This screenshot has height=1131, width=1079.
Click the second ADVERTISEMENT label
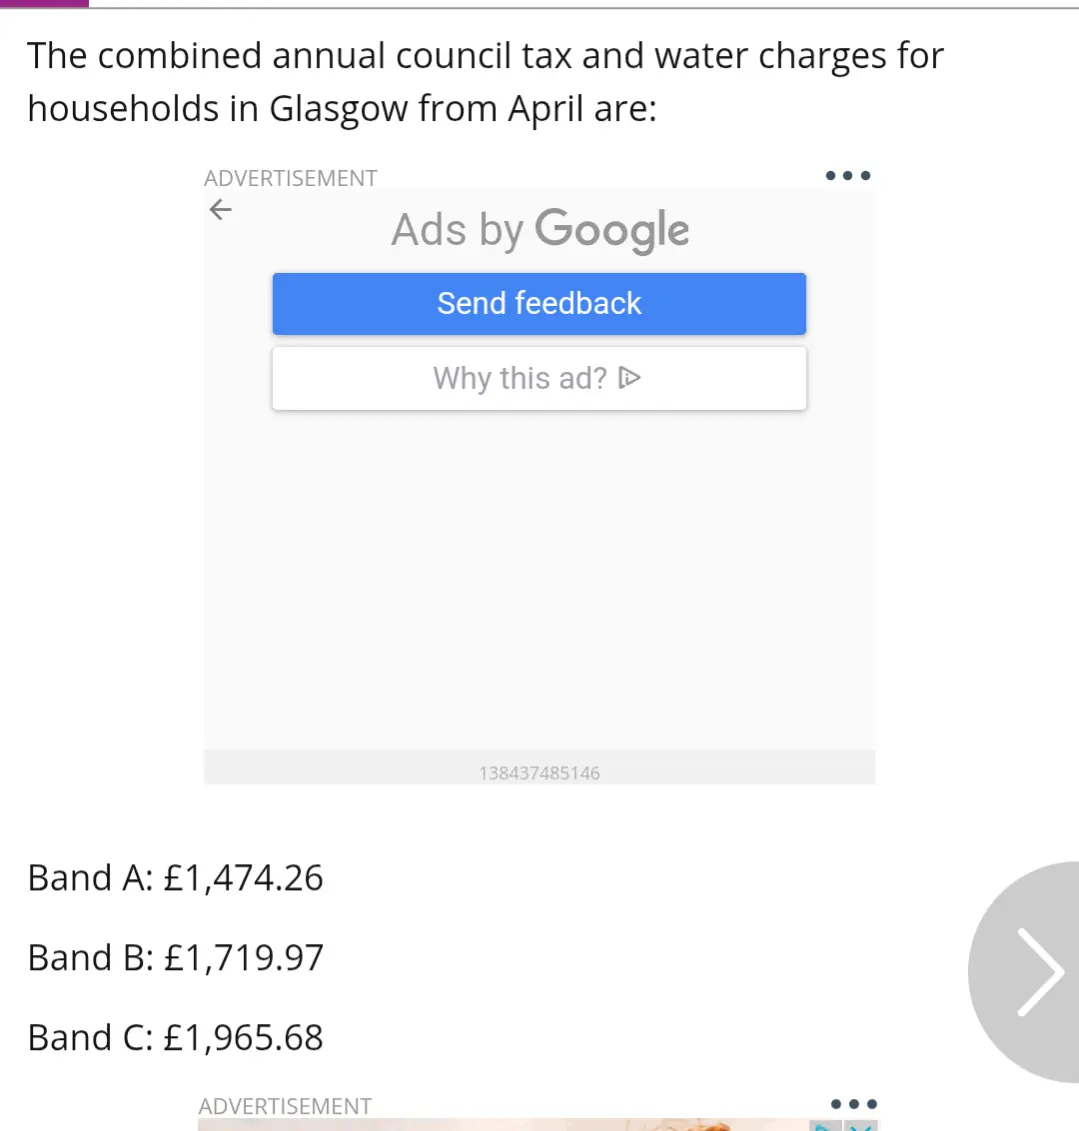click(x=286, y=1106)
